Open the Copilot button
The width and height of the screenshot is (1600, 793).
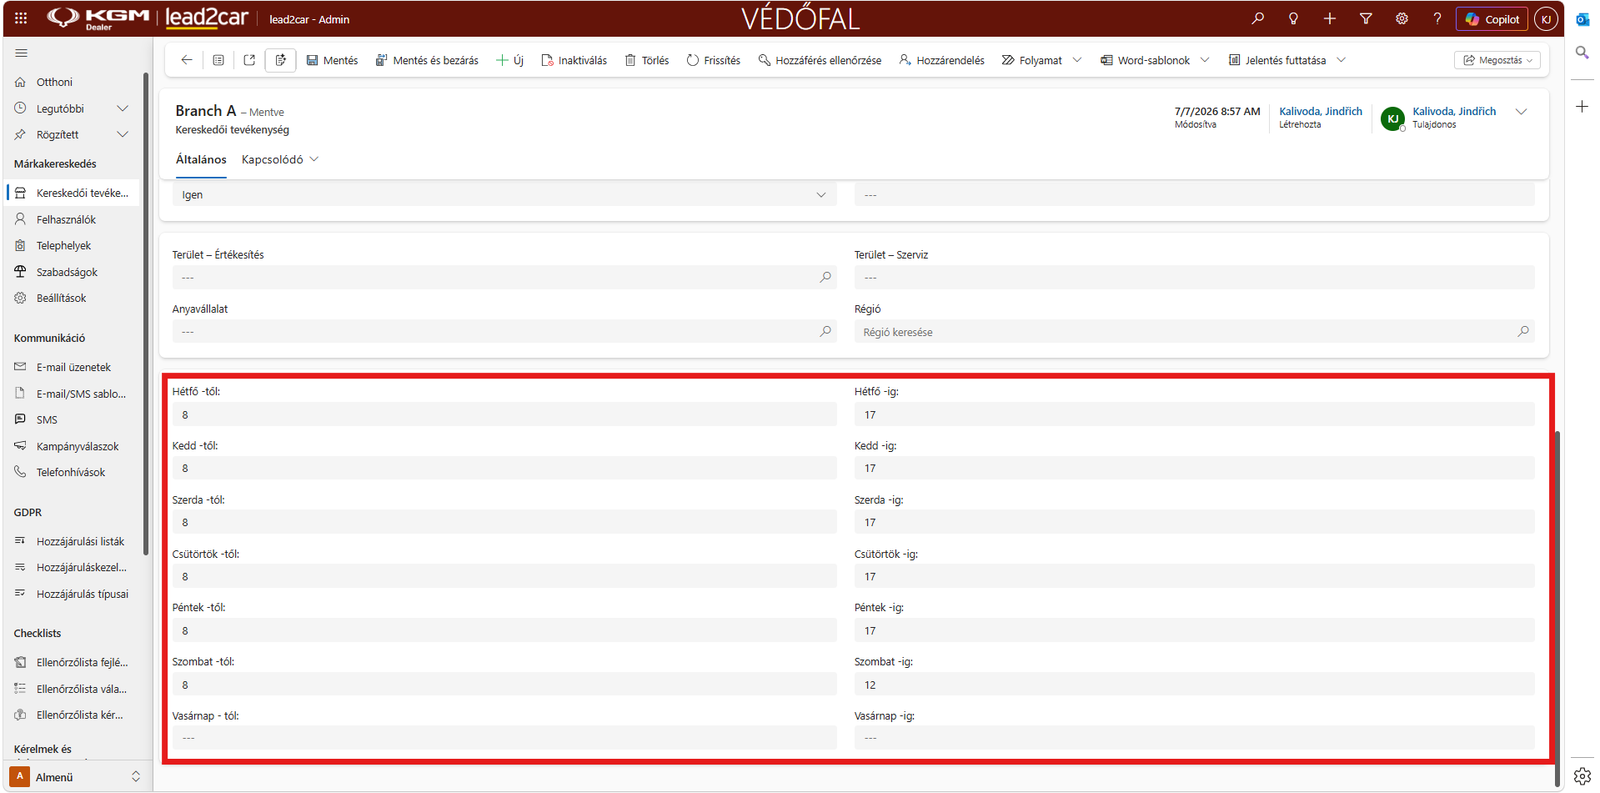coord(1492,19)
